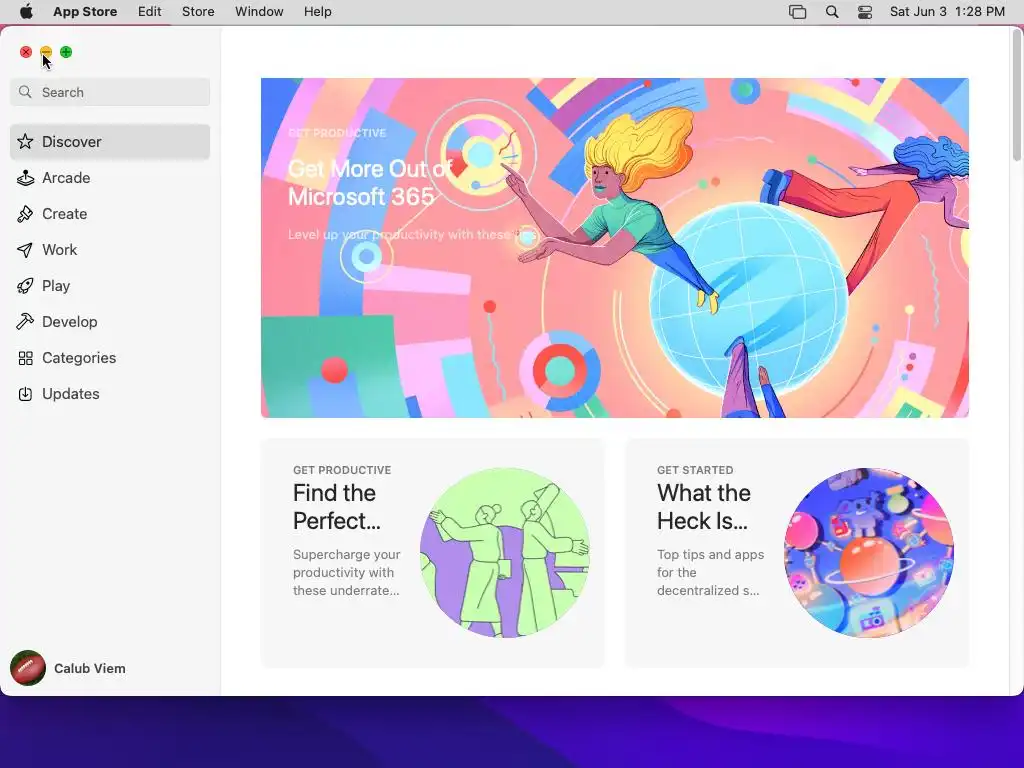The width and height of the screenshot is (1024, 768).
Task: Click the date and time in menu bar
Action: 947,12
